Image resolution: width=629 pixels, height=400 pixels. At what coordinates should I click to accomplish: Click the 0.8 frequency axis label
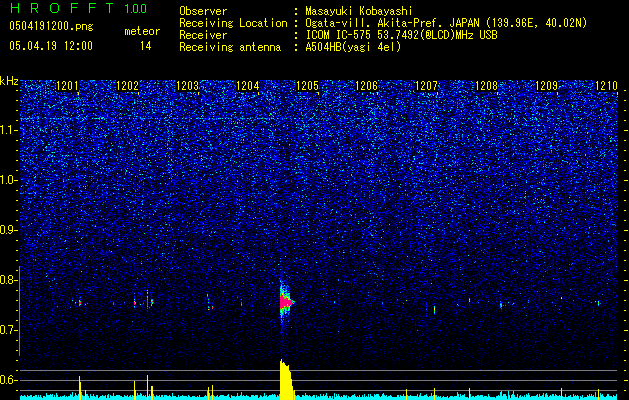point(8,280)
